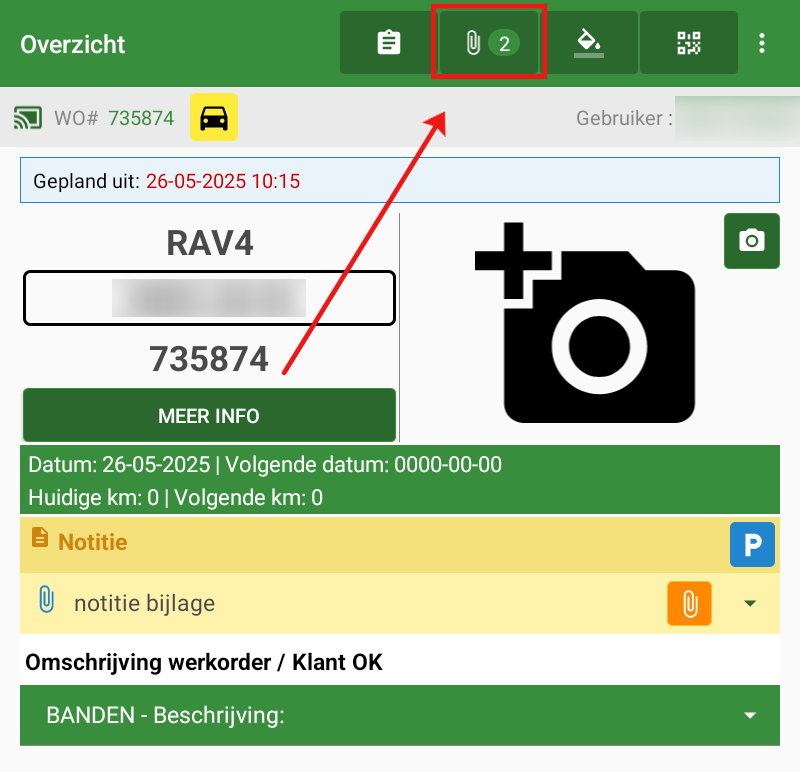Open the QR code scanner
The width and height of the screenshot is (800, 772).
(x=689, y=43)
